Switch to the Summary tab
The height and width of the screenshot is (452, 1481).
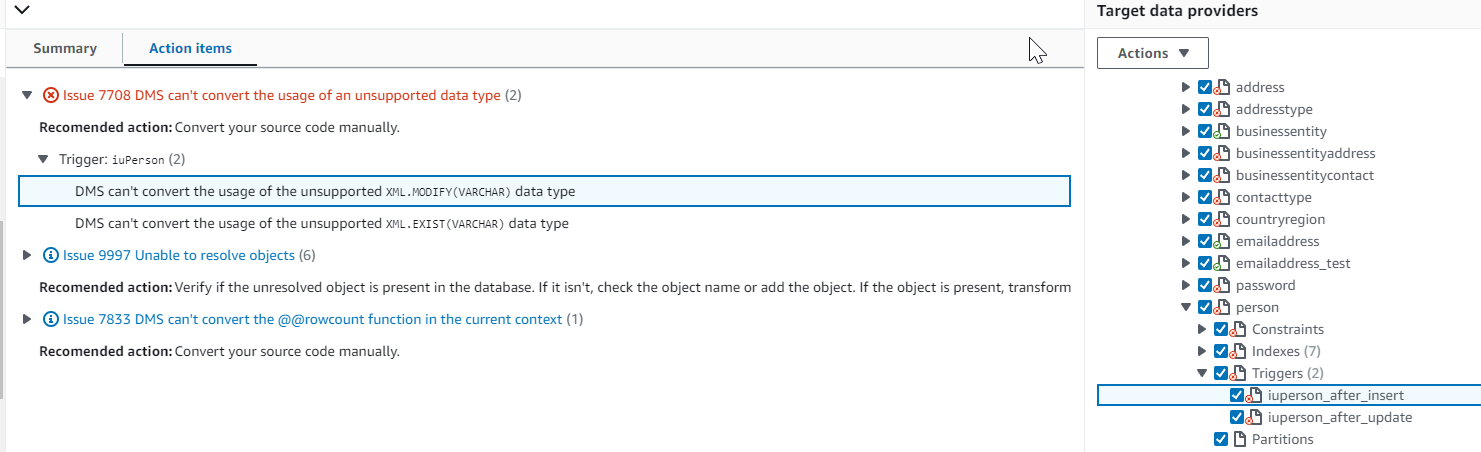(x=65, y=48)
